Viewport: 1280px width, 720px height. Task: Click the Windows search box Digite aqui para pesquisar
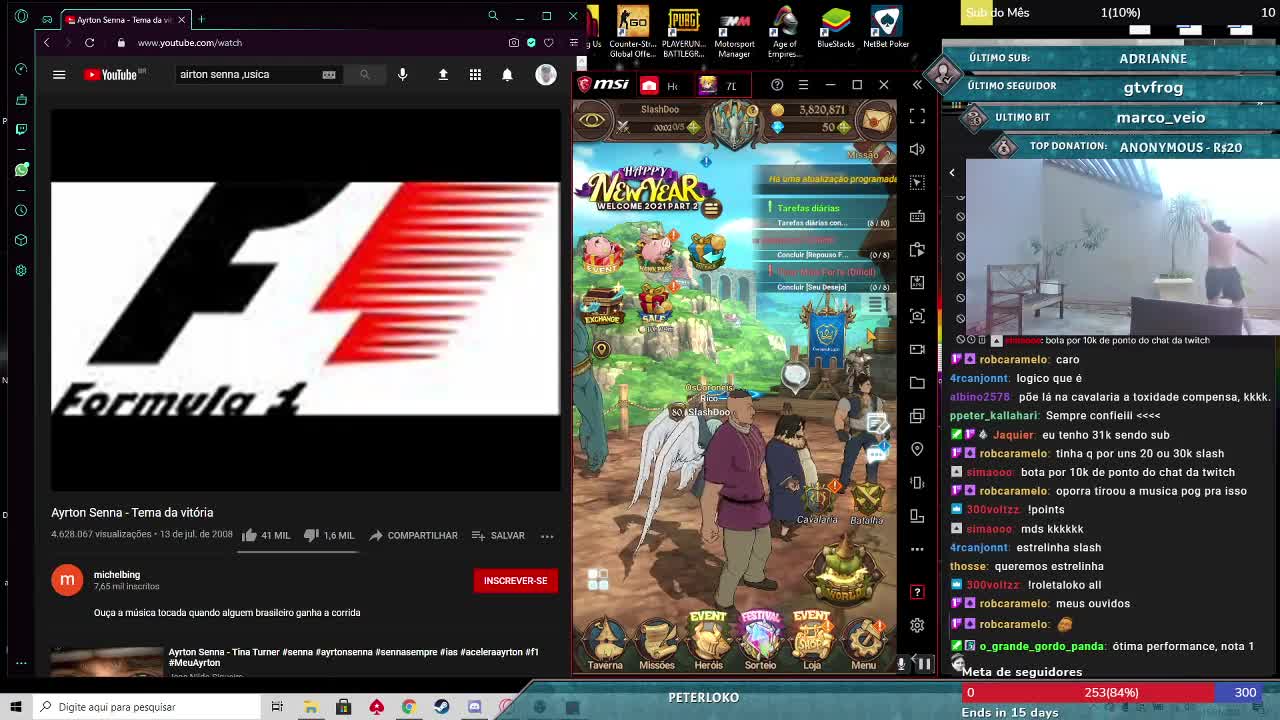(x=147, y=707)
